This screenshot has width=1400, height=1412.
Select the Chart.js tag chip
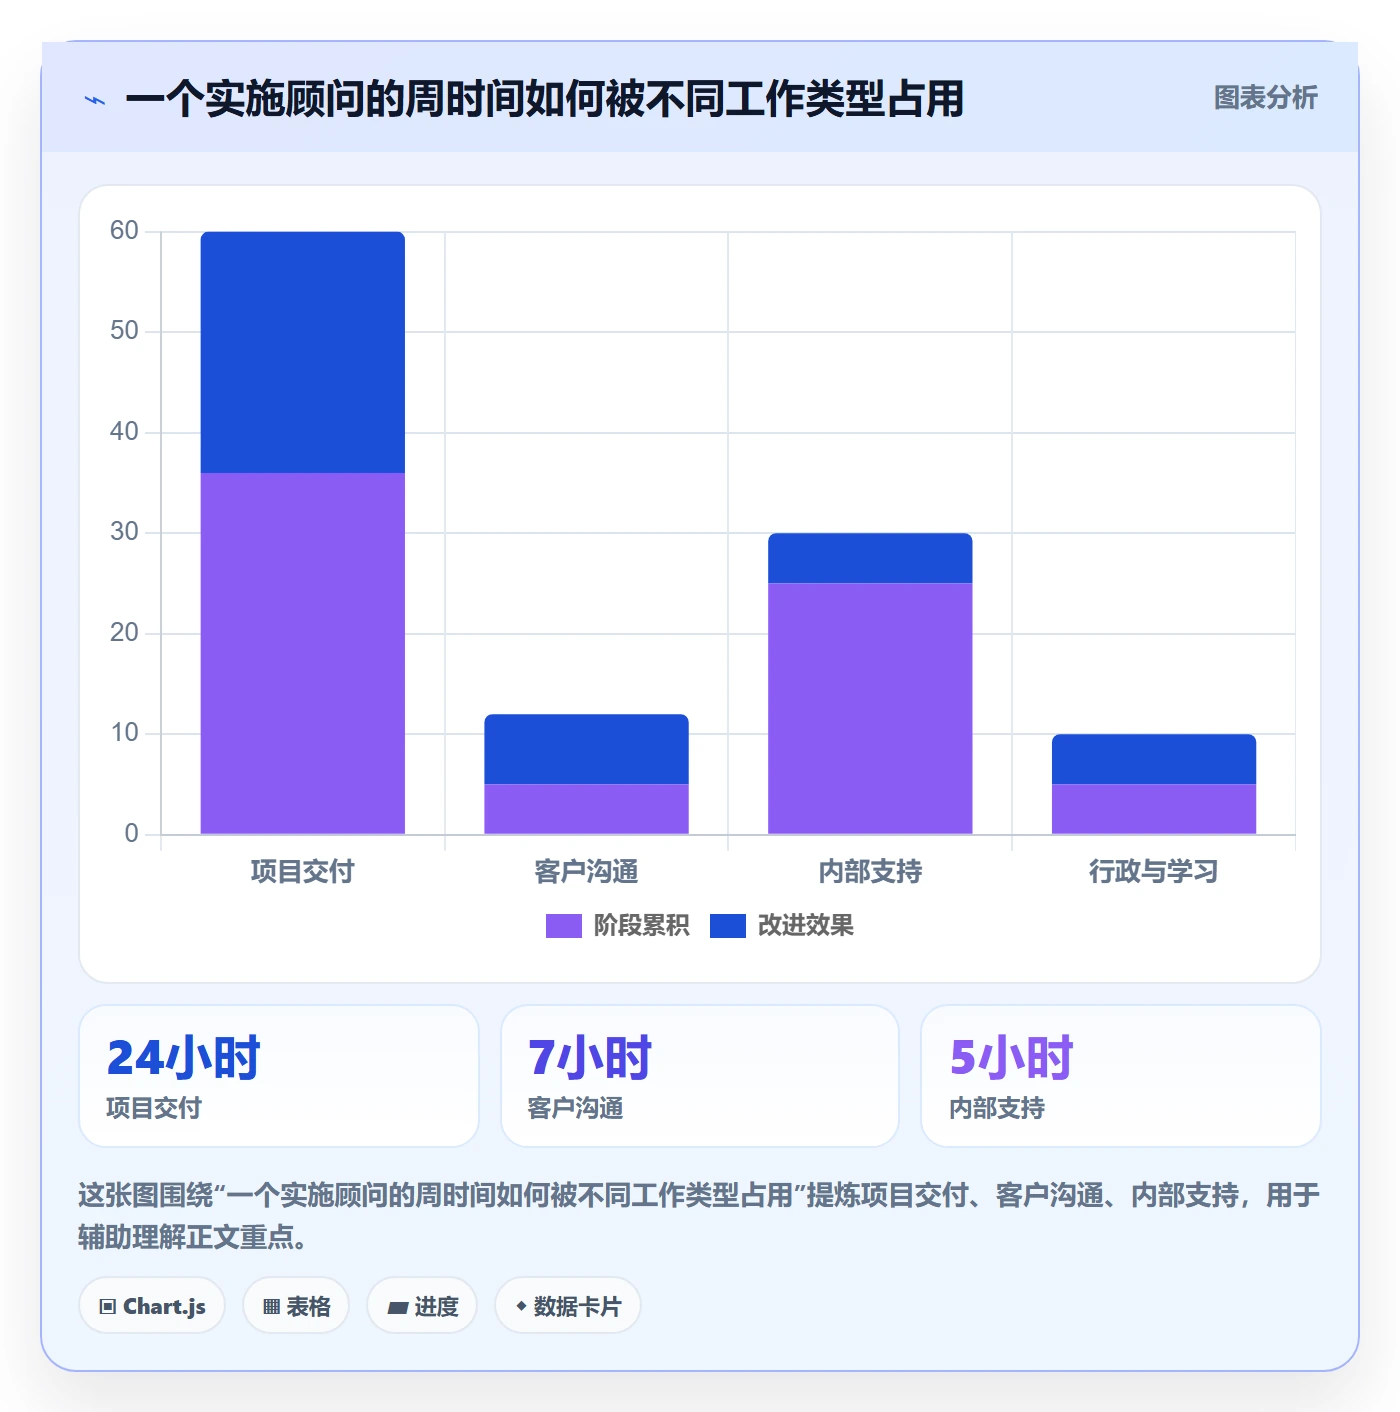152,1305
